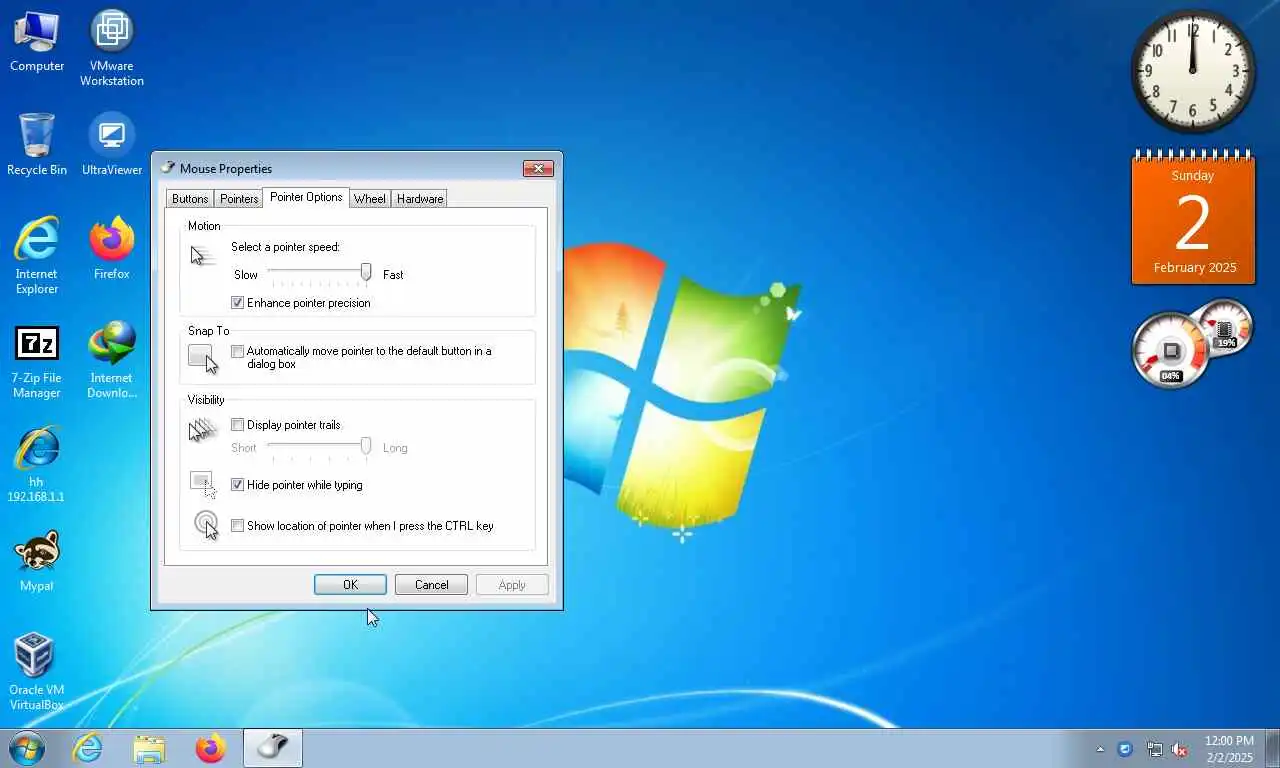Viewport: 1280px width, 768px height.
Task: Switch to the Hardware tab
Action: pos(420,199)
